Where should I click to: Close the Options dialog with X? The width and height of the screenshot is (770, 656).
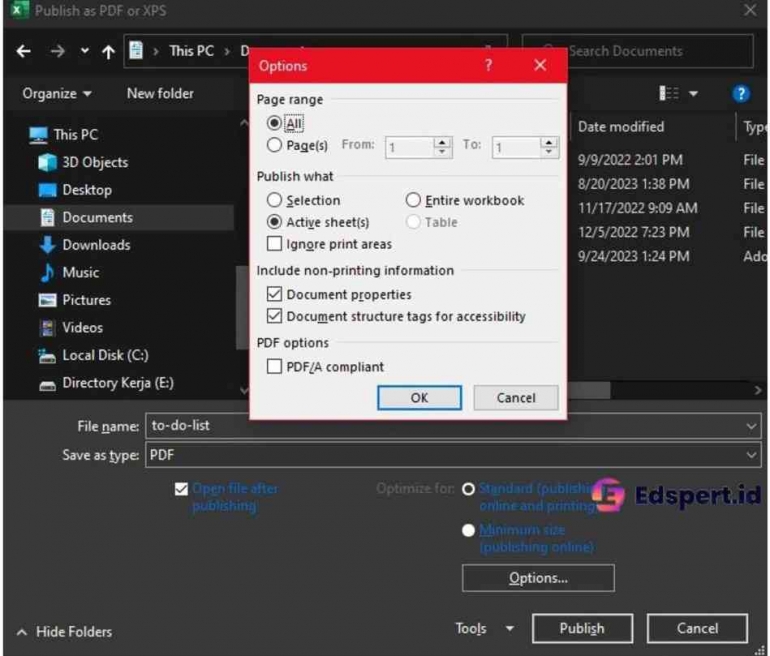coord(540,65)
